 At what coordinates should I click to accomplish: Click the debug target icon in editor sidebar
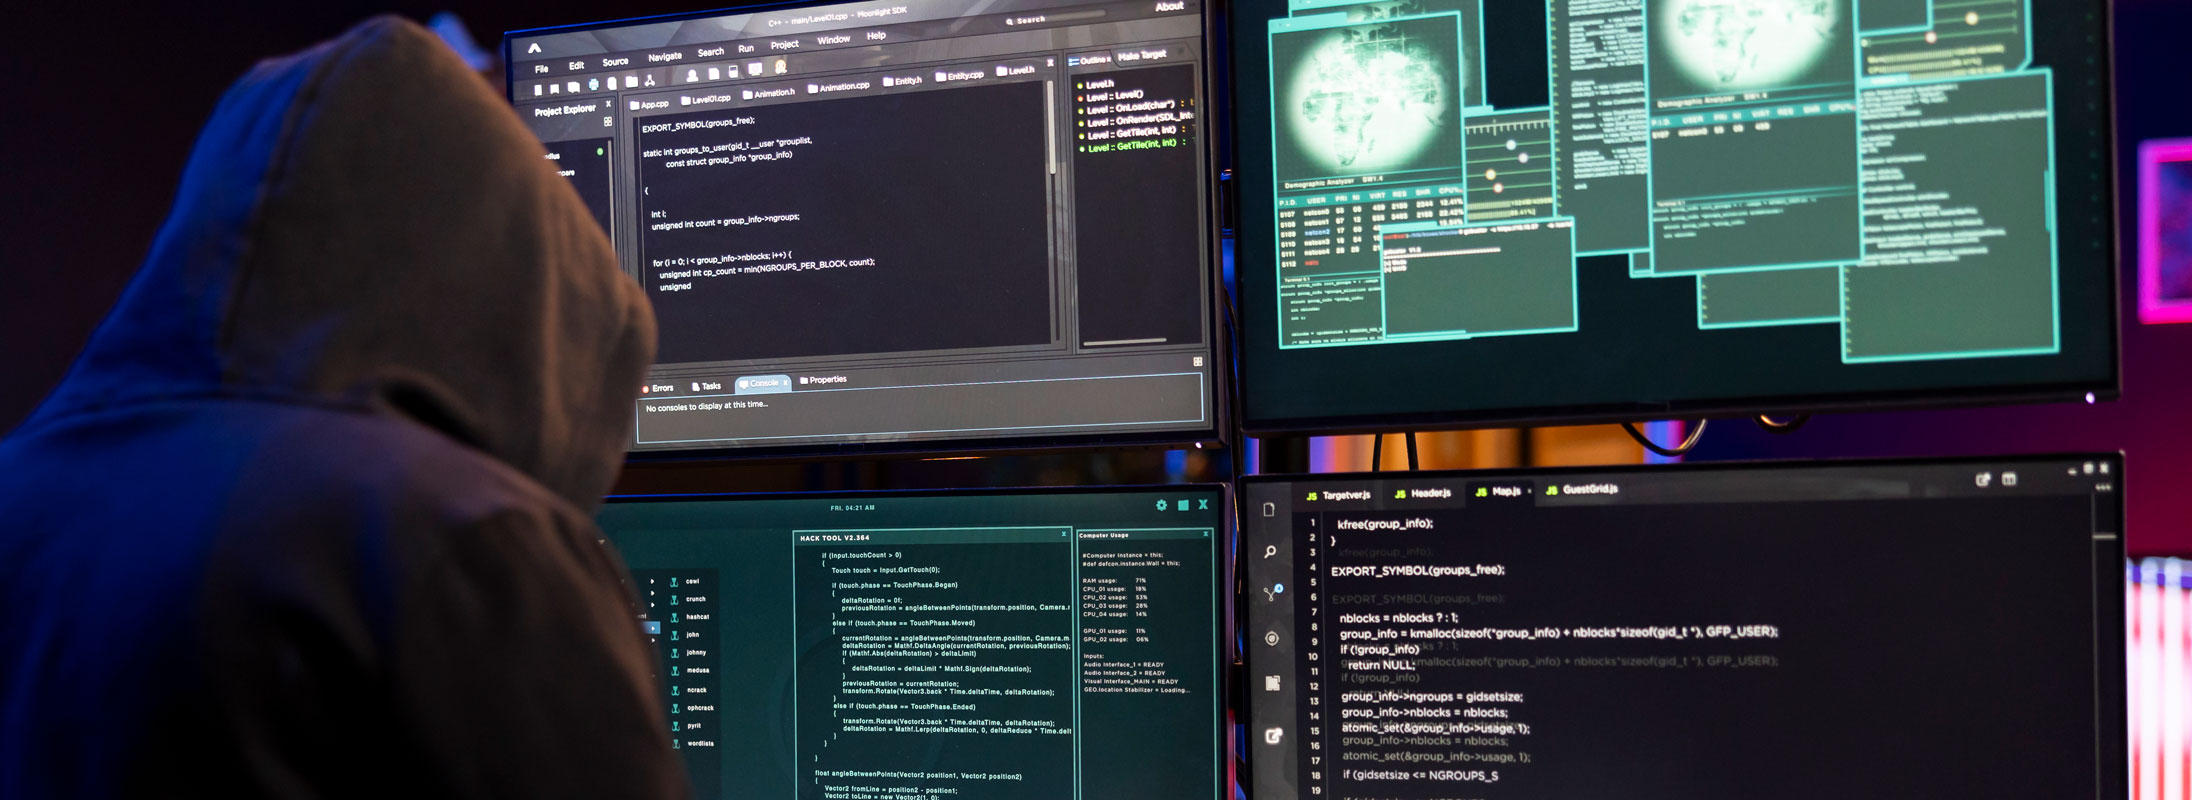click(1272, 638)
